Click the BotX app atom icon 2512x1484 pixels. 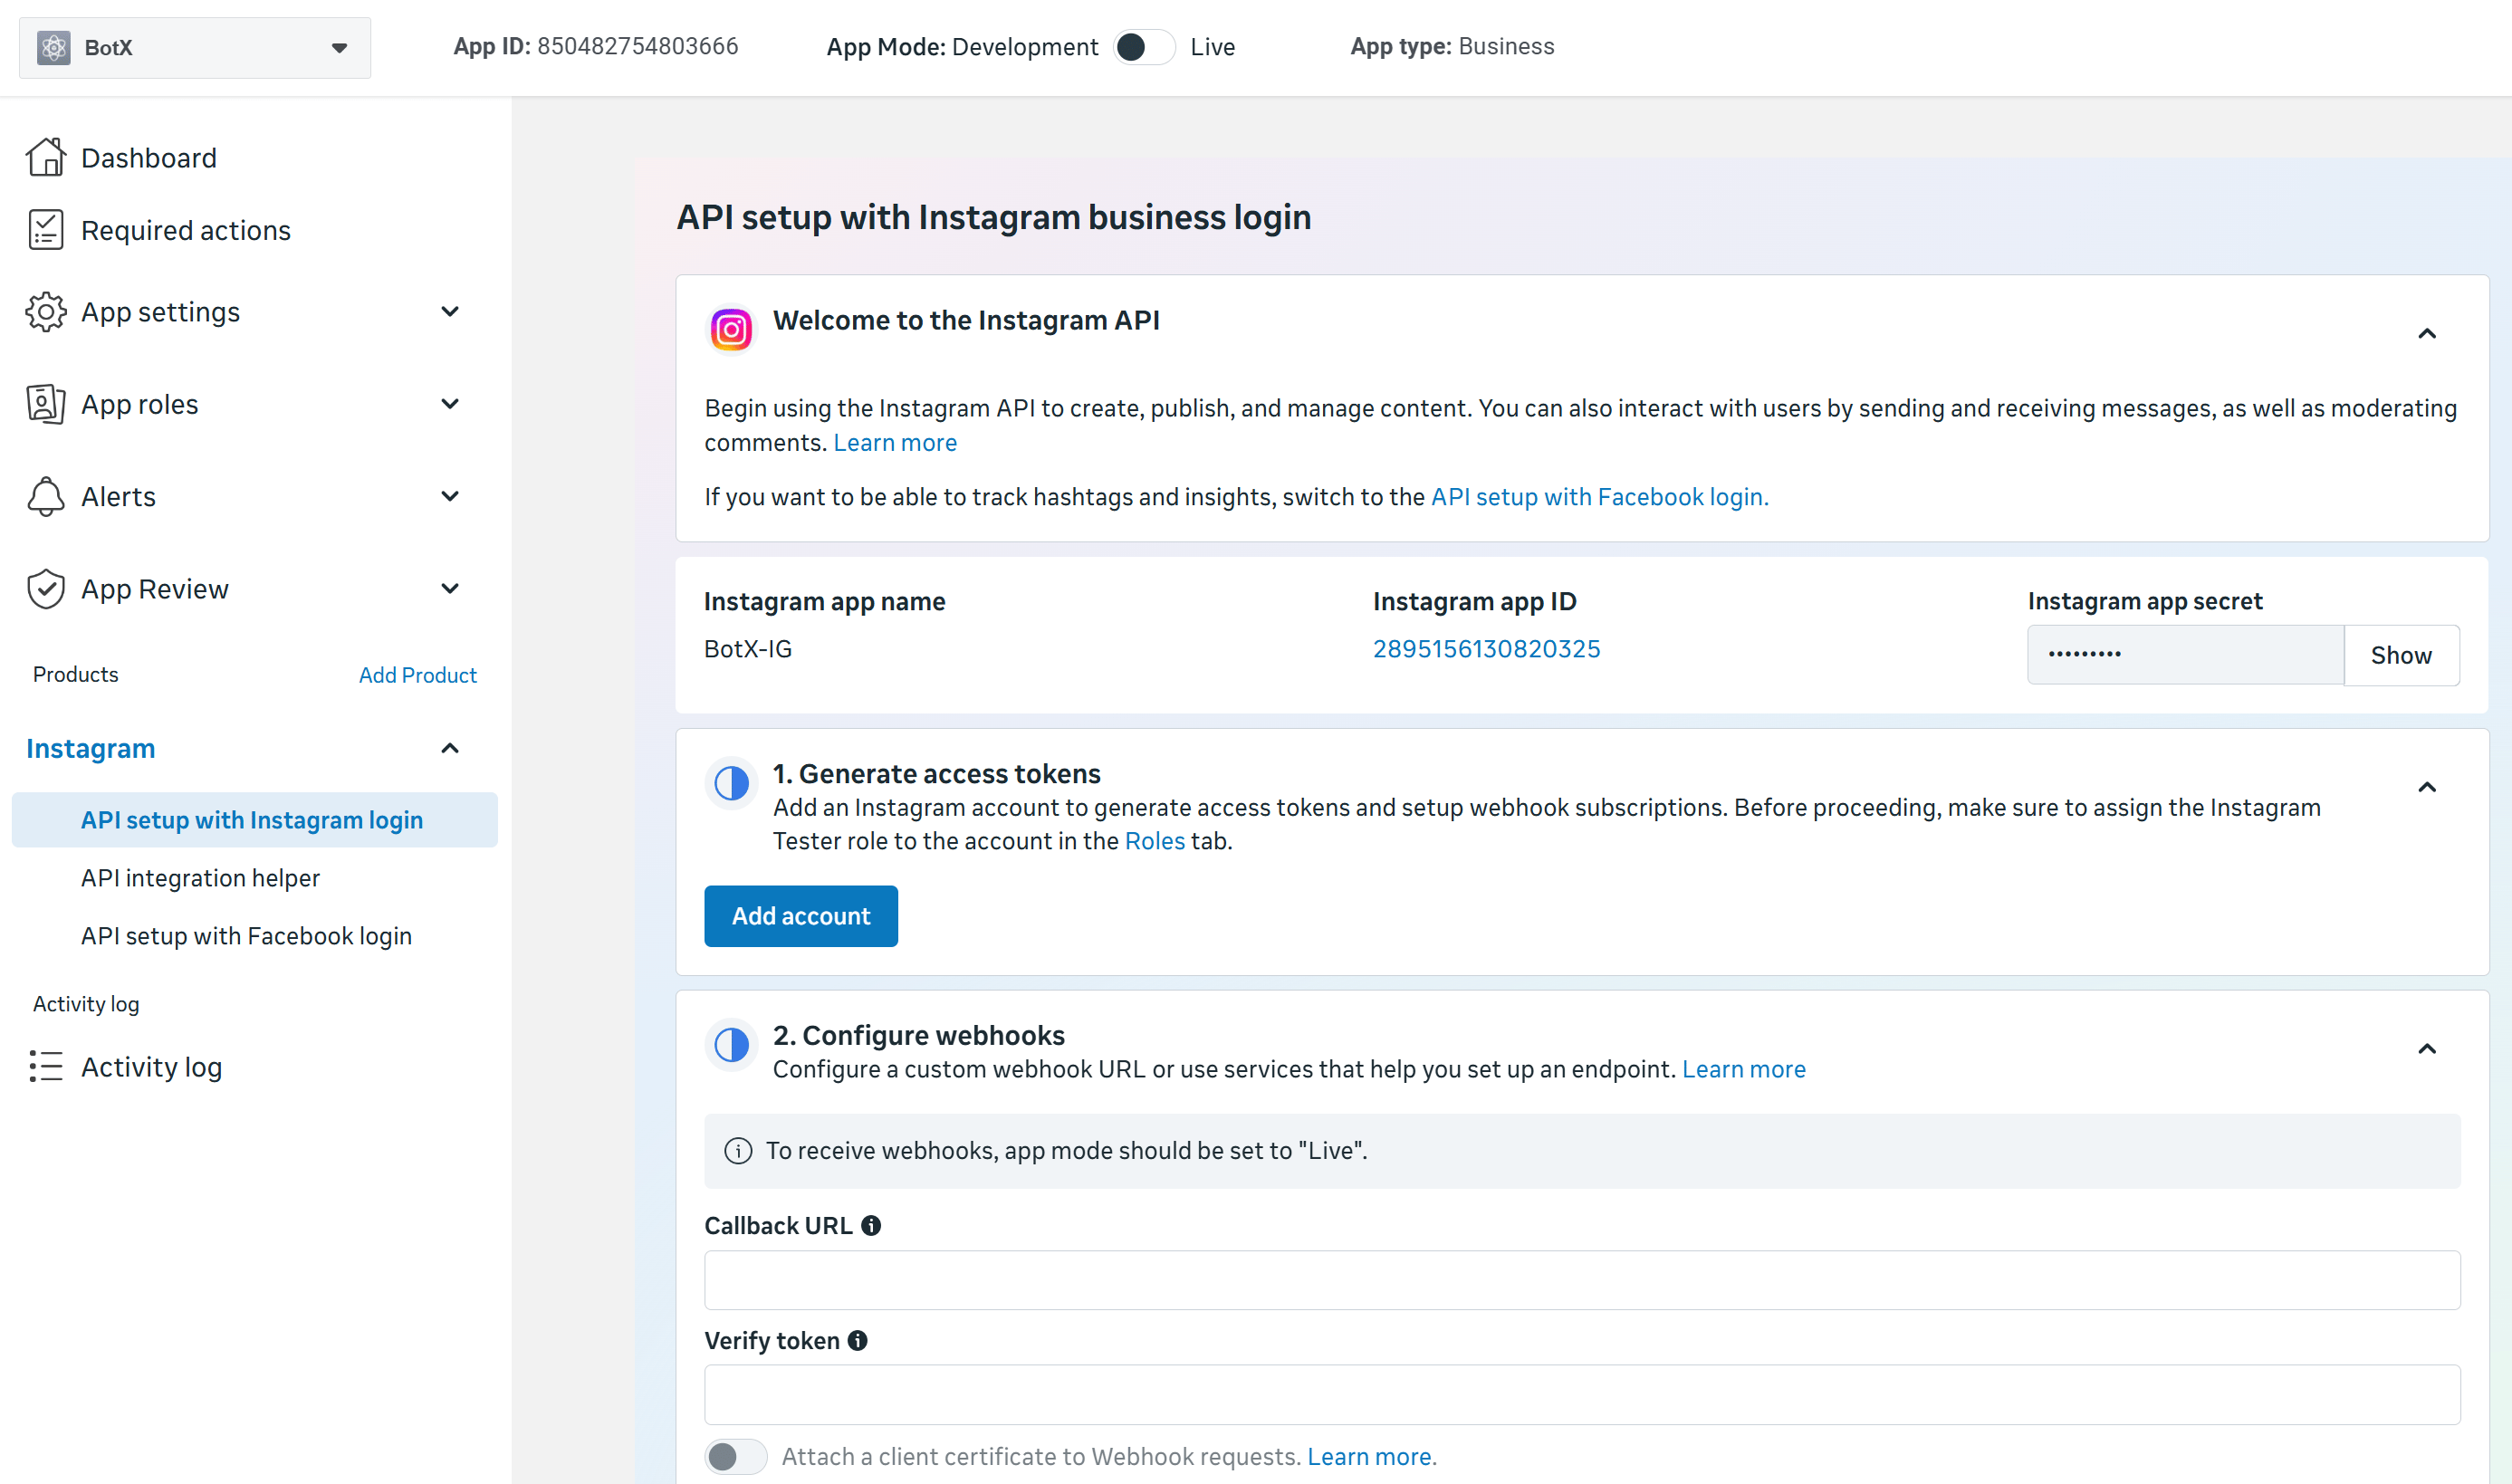click(x=54, y=47)
